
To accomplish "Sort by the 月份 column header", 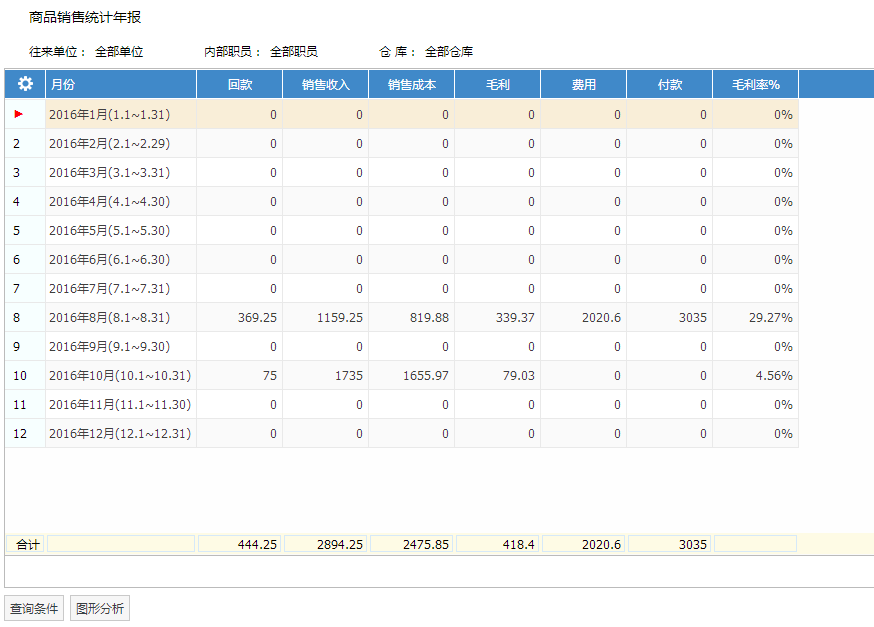I will click(x=121, y=84).
